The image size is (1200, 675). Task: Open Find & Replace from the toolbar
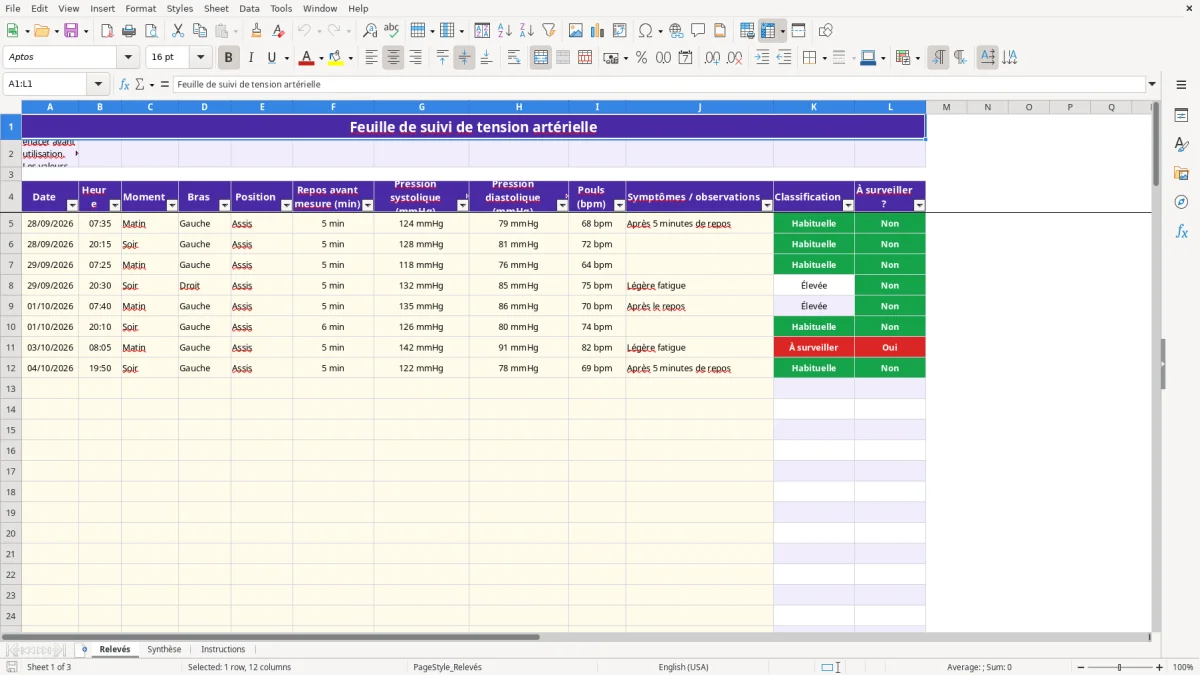[370, 31]
